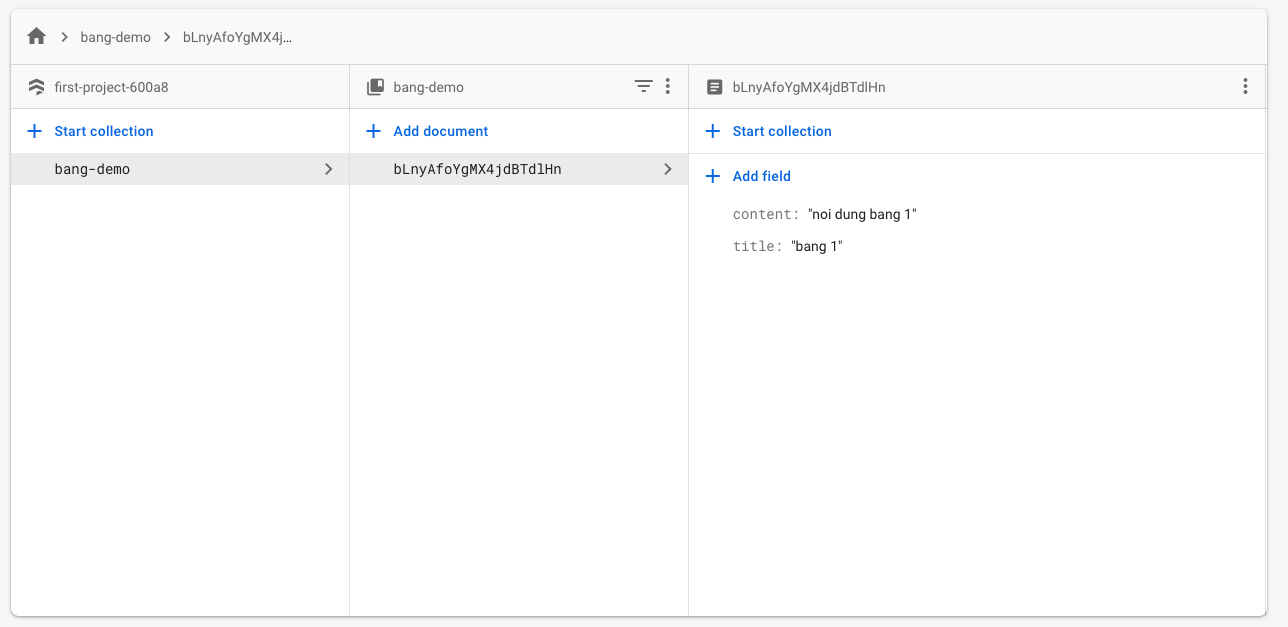This screenshot has width=1288, height=627.
Task: Click the document icon beside bLnyAfoYgMX4jdBTdlHn header
Action: [714, 87]
